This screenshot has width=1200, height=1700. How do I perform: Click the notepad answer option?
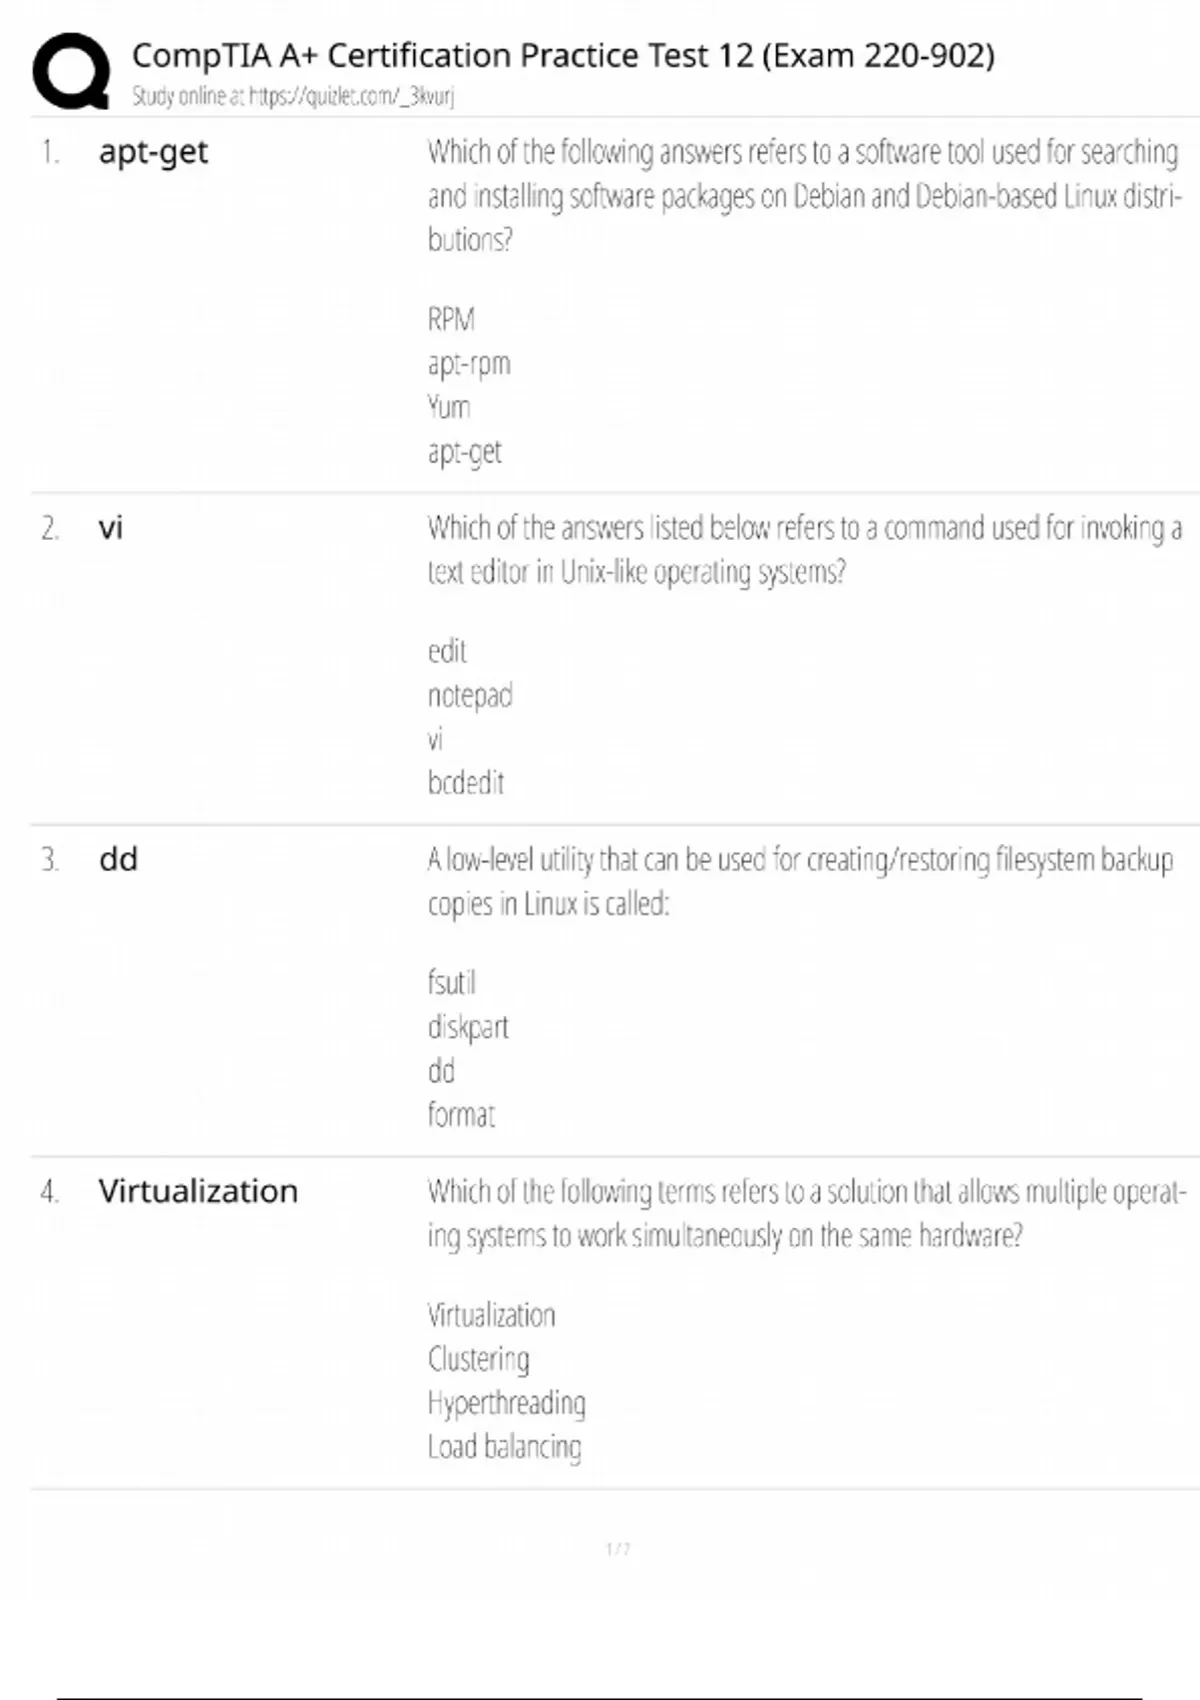click(x=470, y=695)
